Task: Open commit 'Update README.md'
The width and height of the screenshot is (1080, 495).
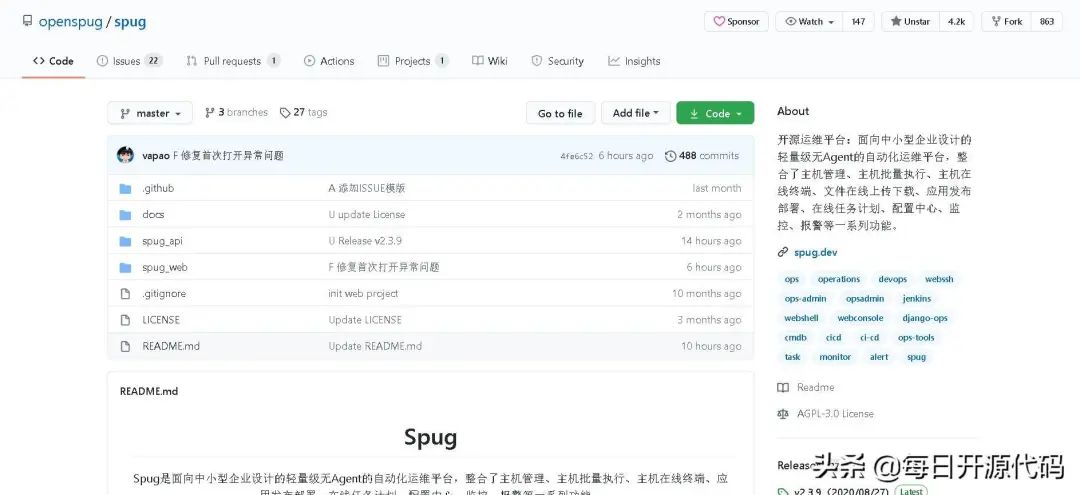Action: (x=375, y=346)
